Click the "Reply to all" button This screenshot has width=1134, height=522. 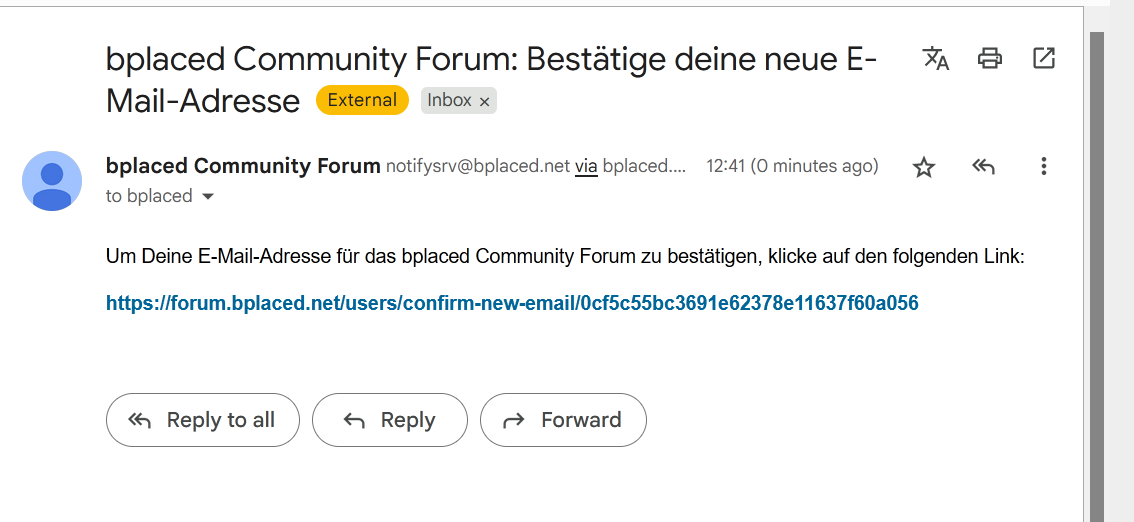tap(202, 420)
